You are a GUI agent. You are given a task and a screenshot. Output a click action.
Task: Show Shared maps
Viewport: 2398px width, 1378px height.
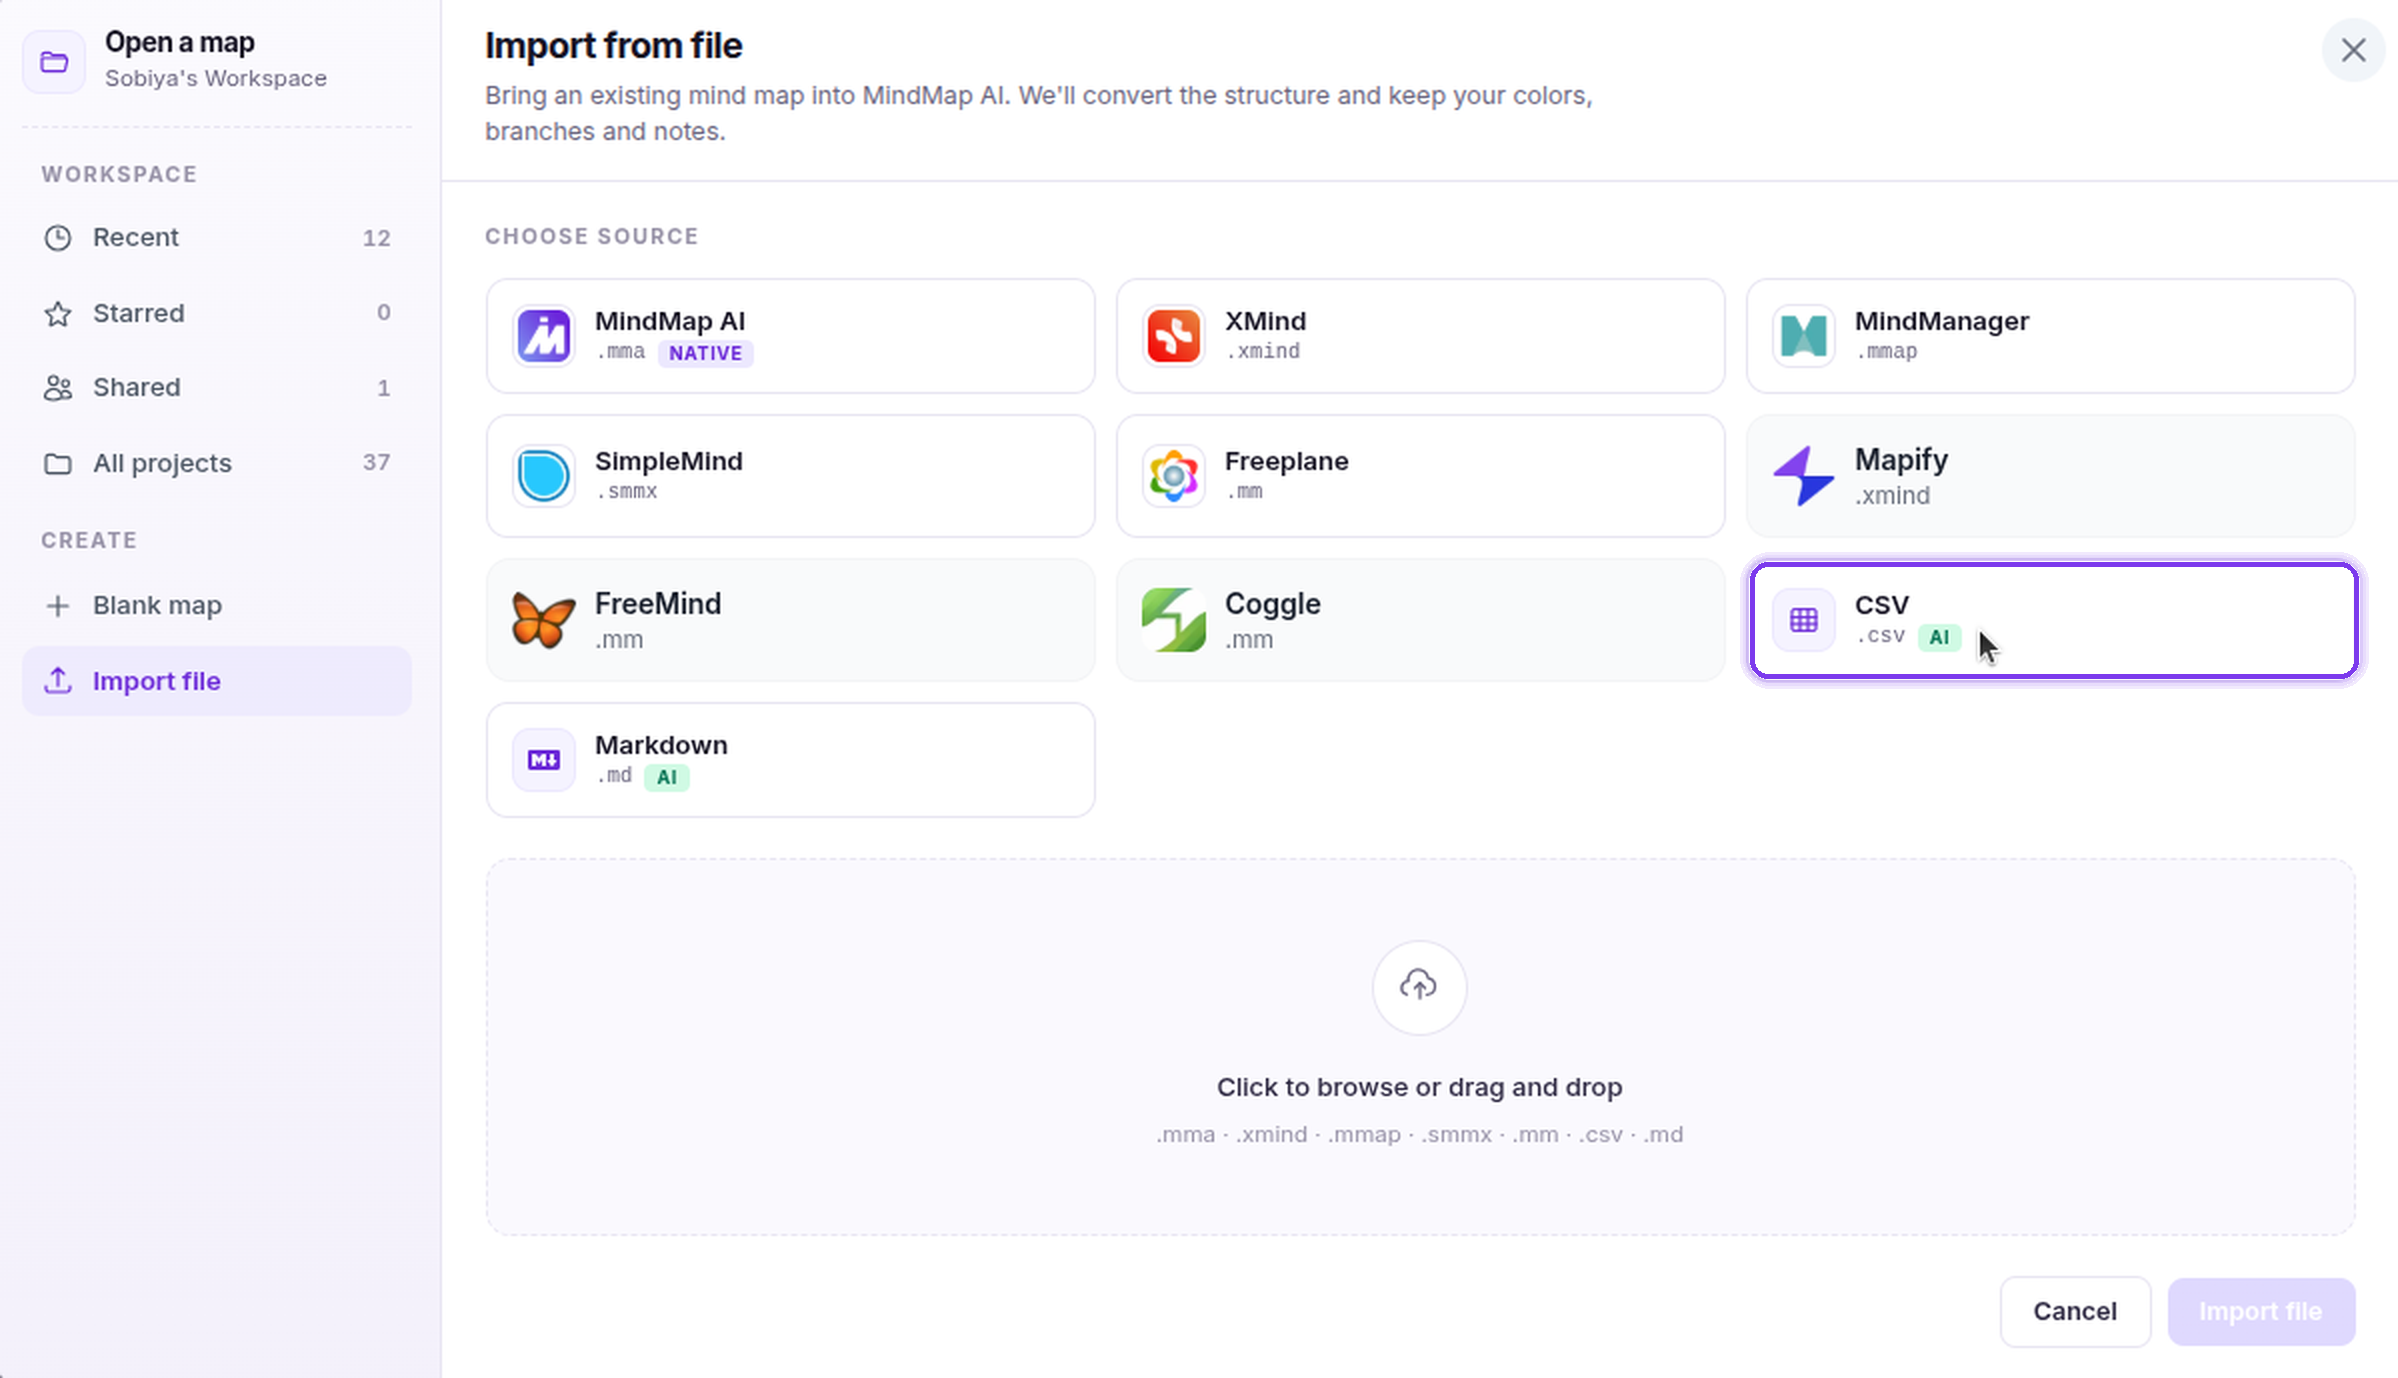tap(217, 387)
